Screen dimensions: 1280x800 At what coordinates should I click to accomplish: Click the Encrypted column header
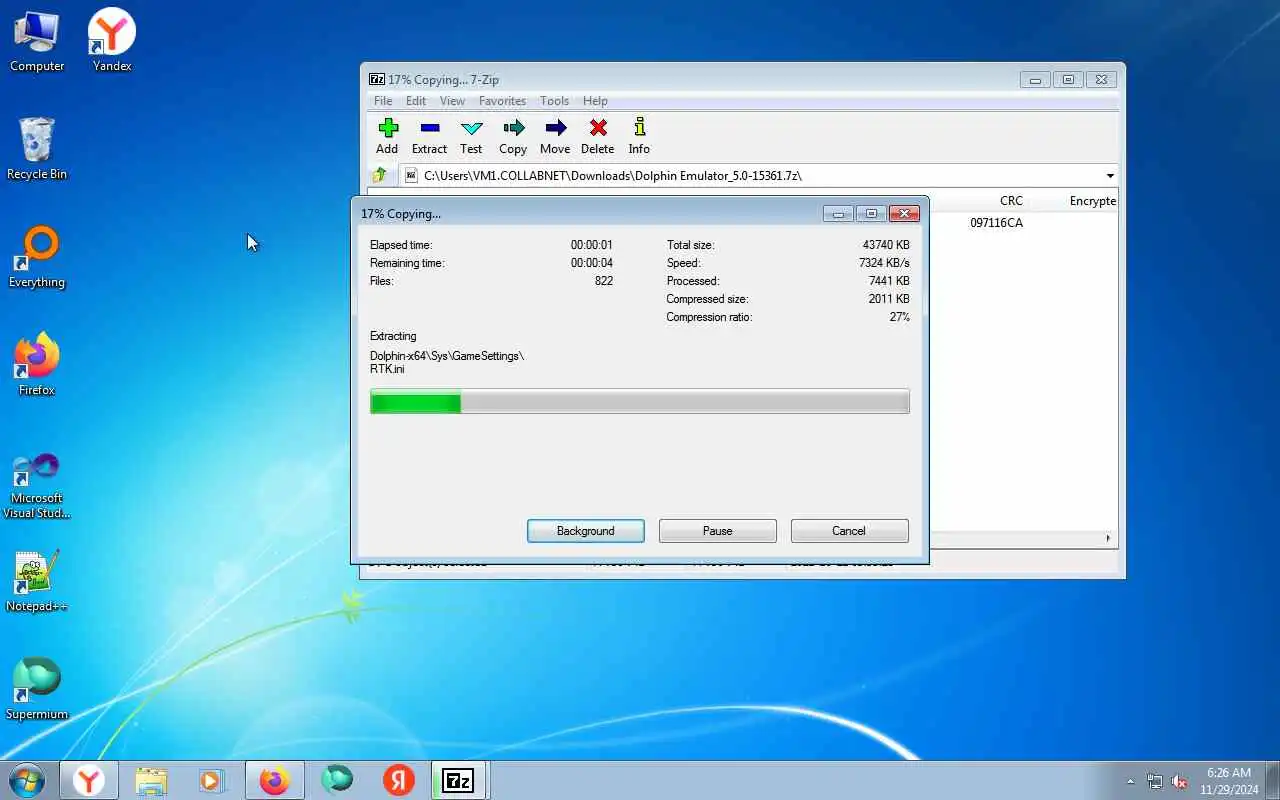click(x=1092, y=201)
